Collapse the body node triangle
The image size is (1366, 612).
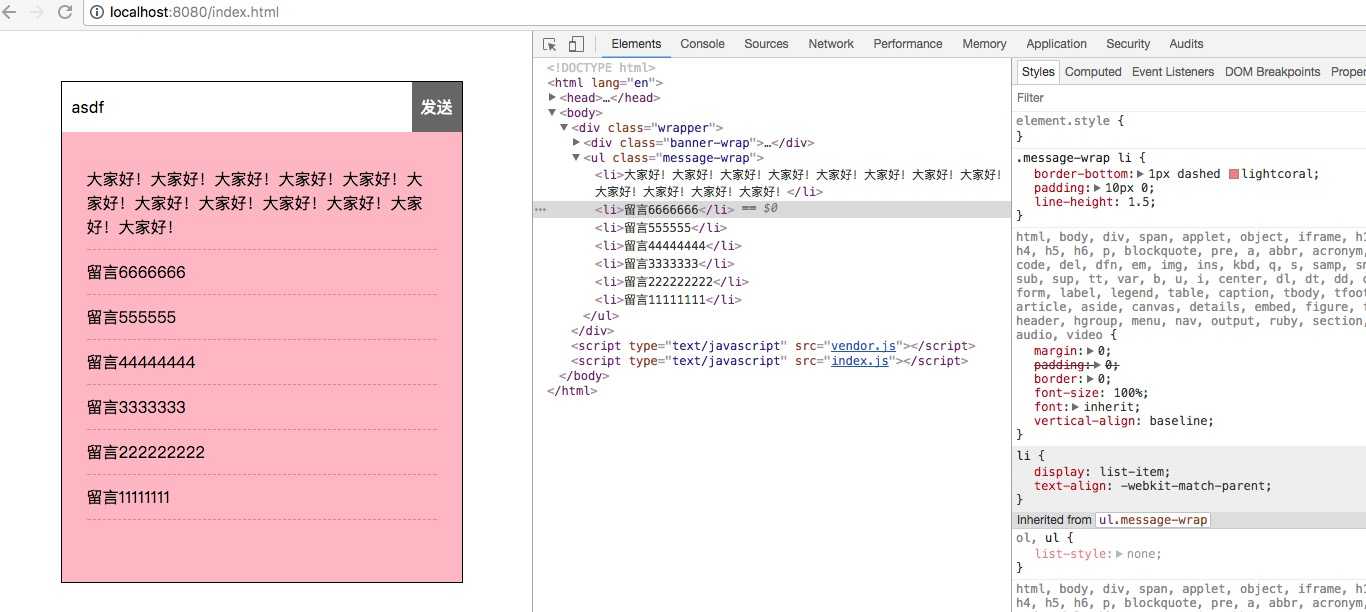553,113
